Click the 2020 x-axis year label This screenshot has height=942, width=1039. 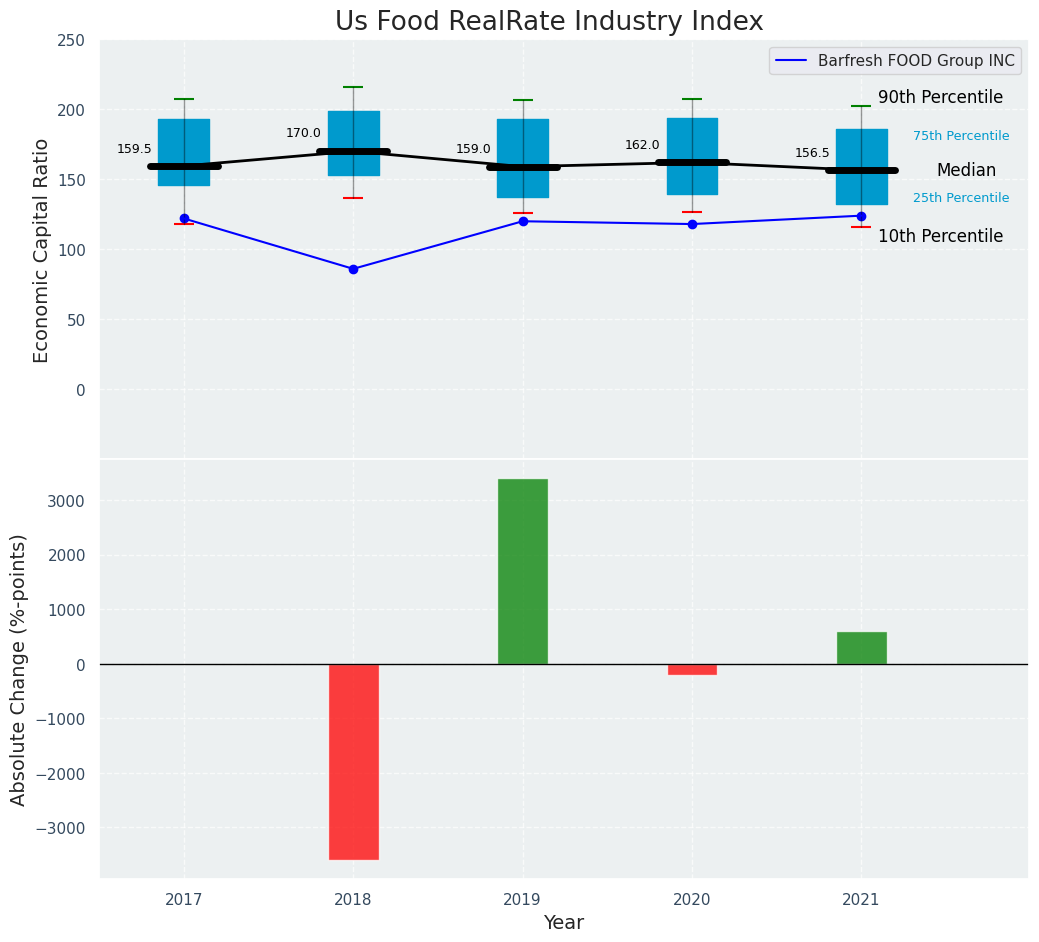coord(692,900)
